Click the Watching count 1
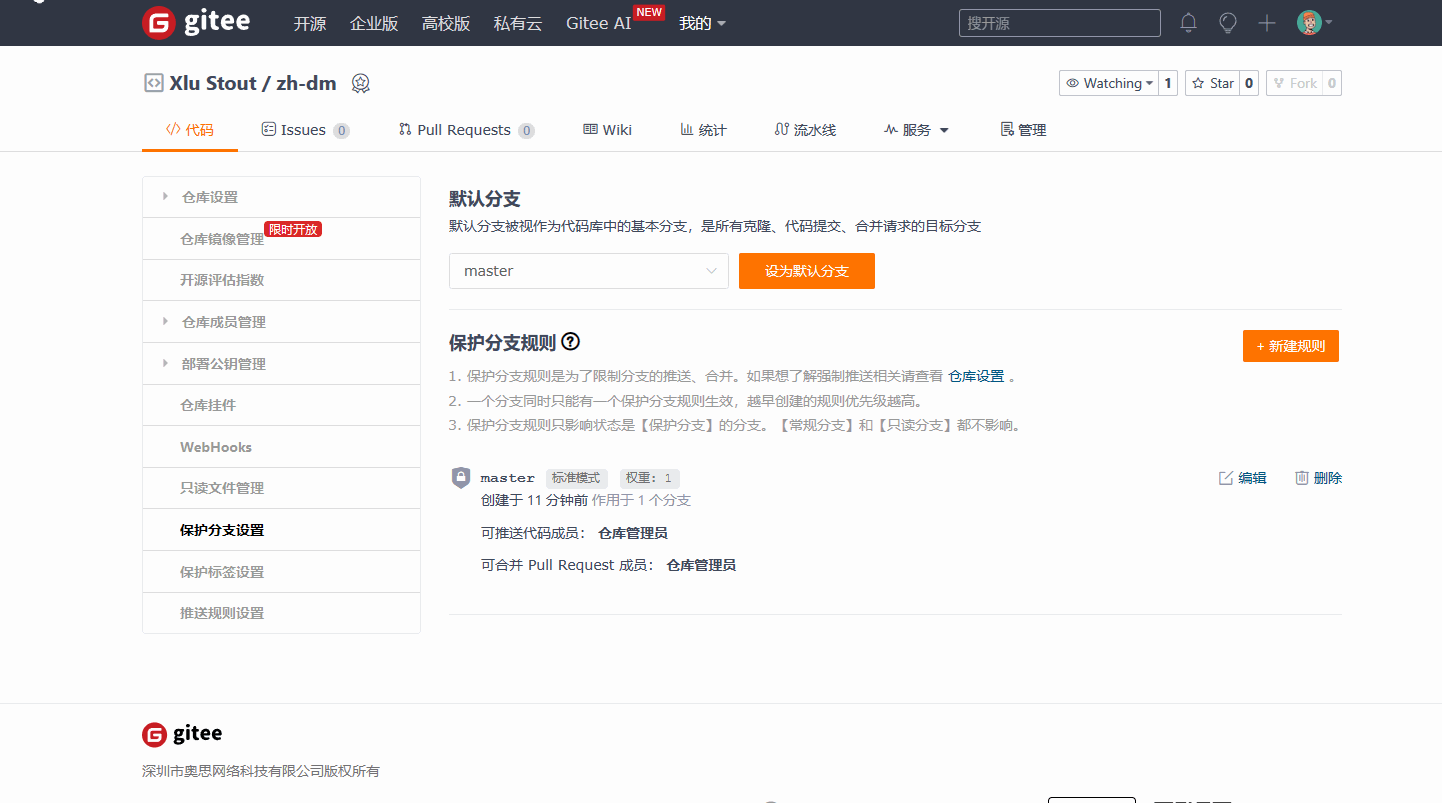Screen dimensions: 1442x803 1167,83
